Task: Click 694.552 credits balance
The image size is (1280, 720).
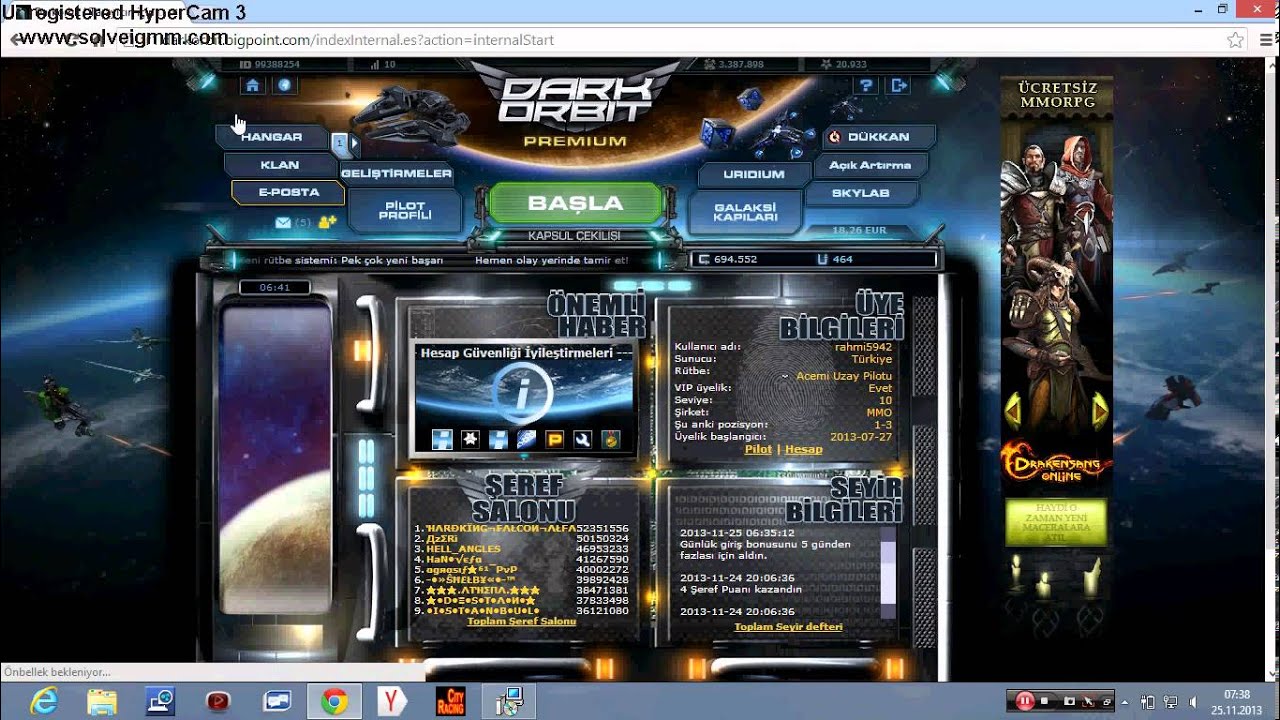Action: [x=735, y=259]
